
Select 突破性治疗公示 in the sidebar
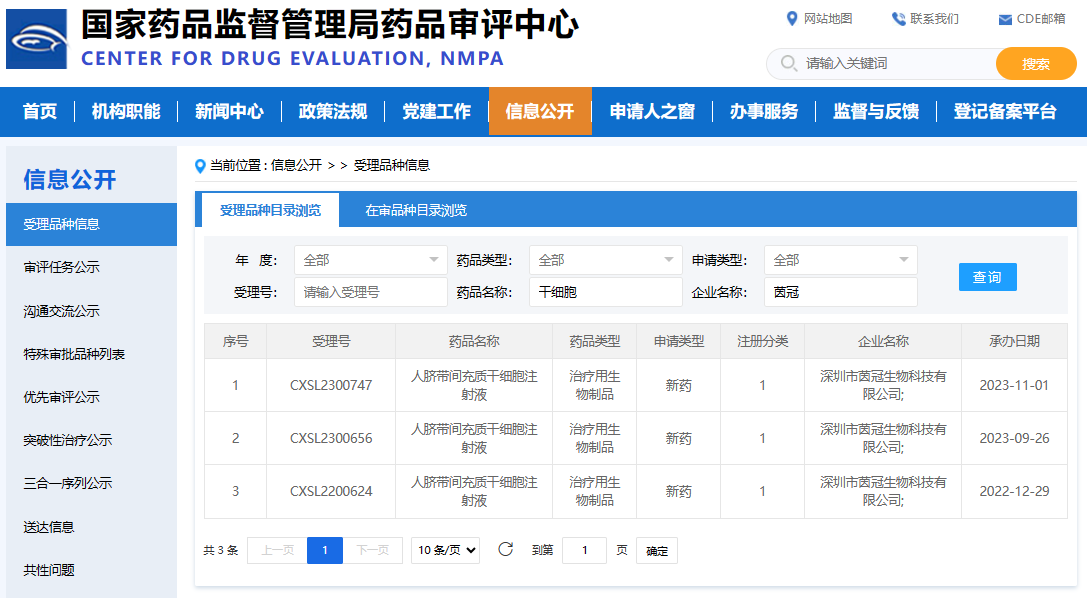(68, 440)
